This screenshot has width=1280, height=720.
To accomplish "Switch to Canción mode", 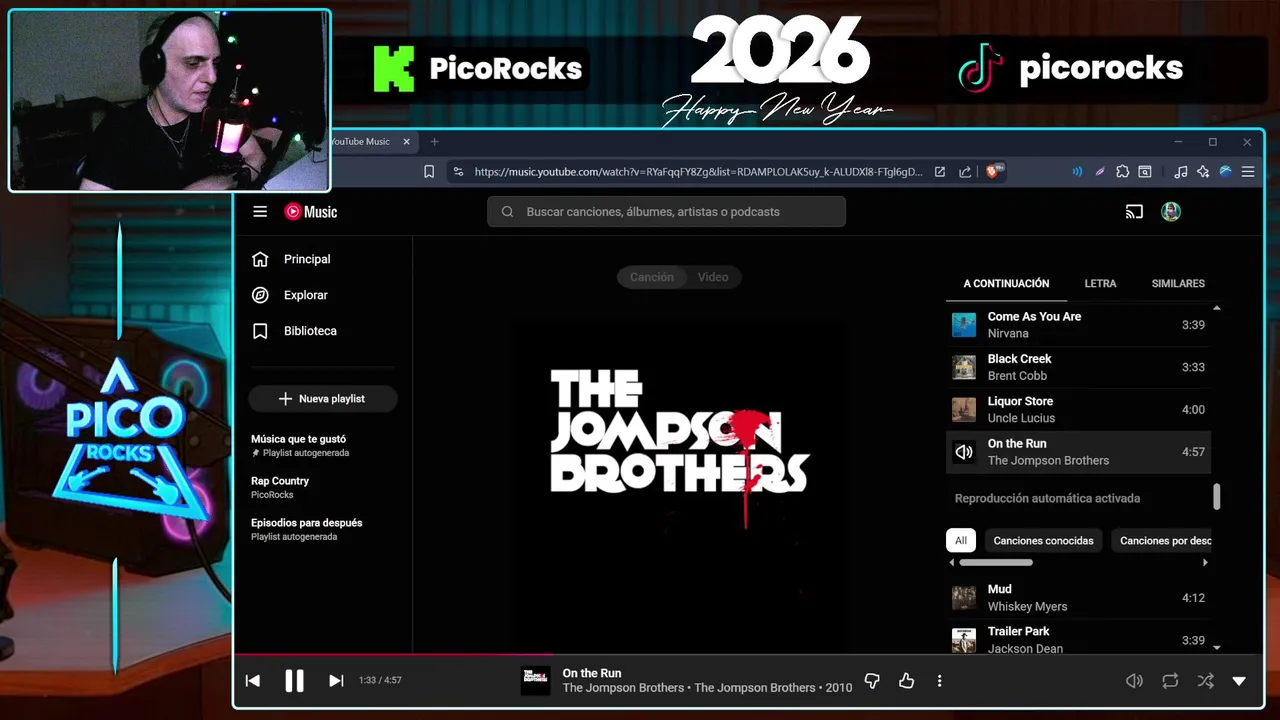I will tap(651, 277).
